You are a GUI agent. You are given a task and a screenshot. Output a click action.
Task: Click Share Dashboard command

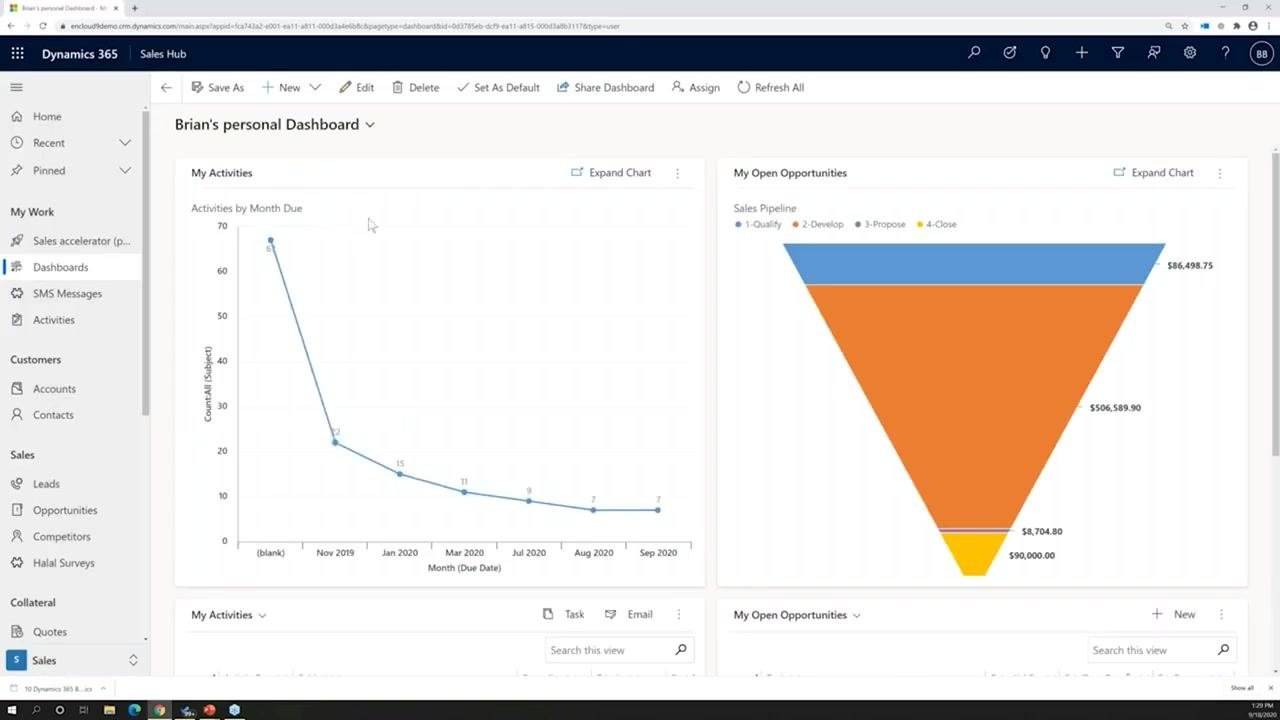tap(605, 87)
